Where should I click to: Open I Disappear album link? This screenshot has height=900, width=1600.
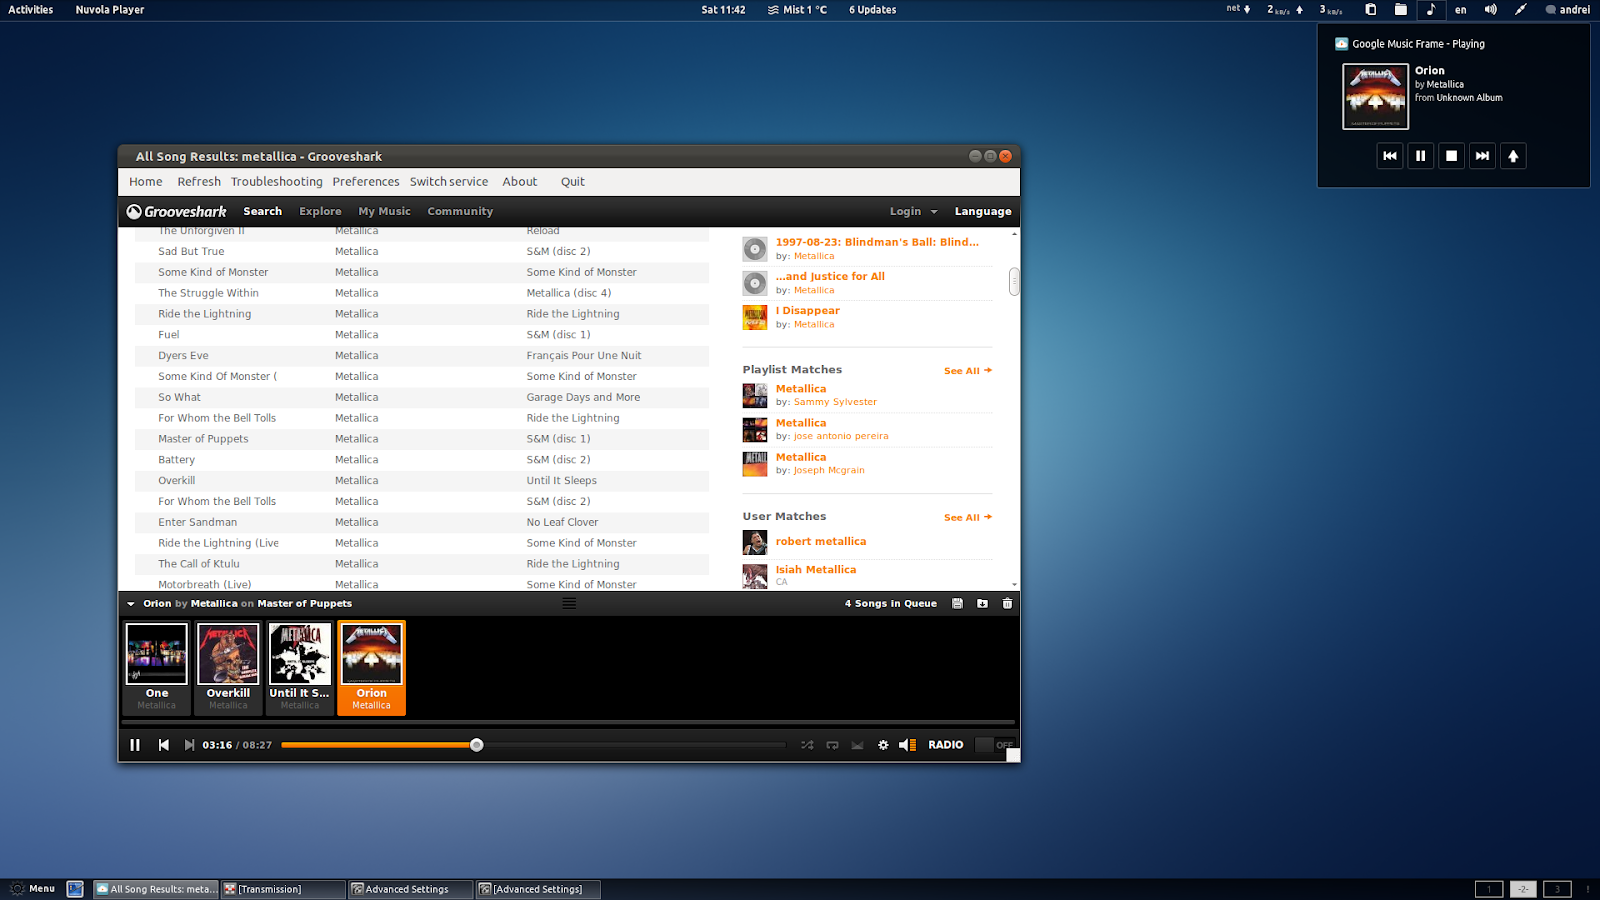click(x=808, y=311)
